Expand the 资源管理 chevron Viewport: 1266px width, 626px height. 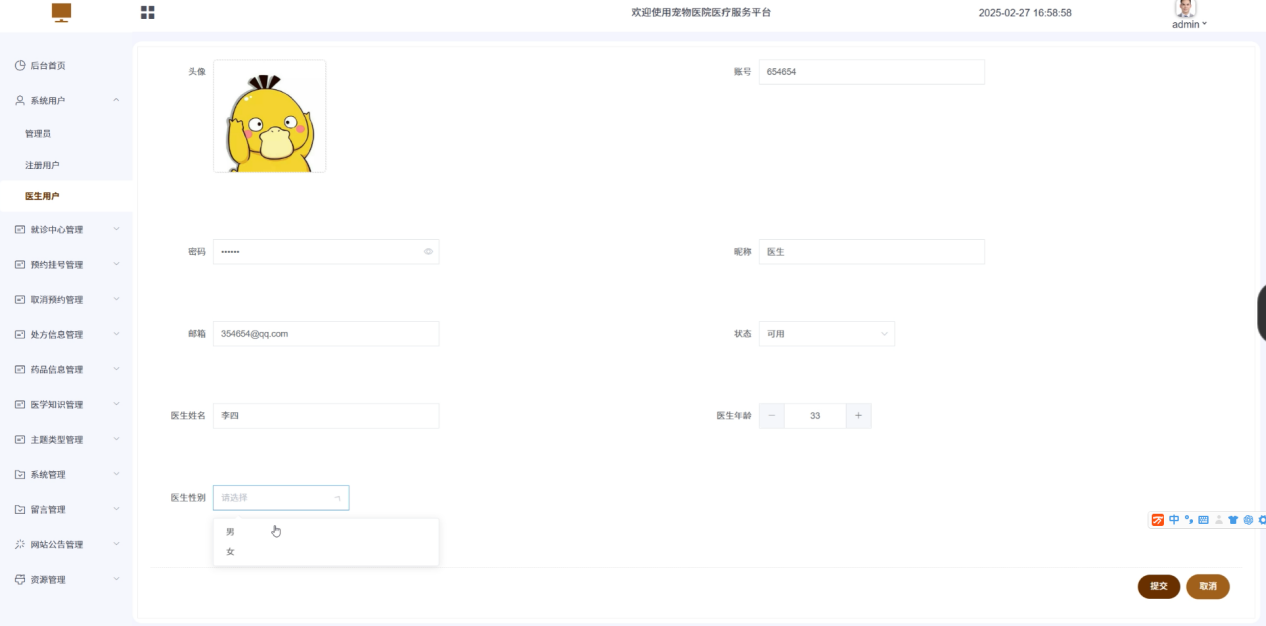pyautogui.click(x=116, y=580)
